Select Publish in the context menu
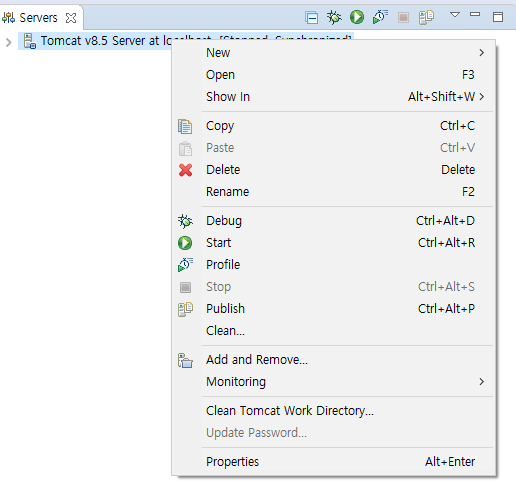The height and width of the screenshot is (494, 516). pyautogui.click(x=334, y=309)
